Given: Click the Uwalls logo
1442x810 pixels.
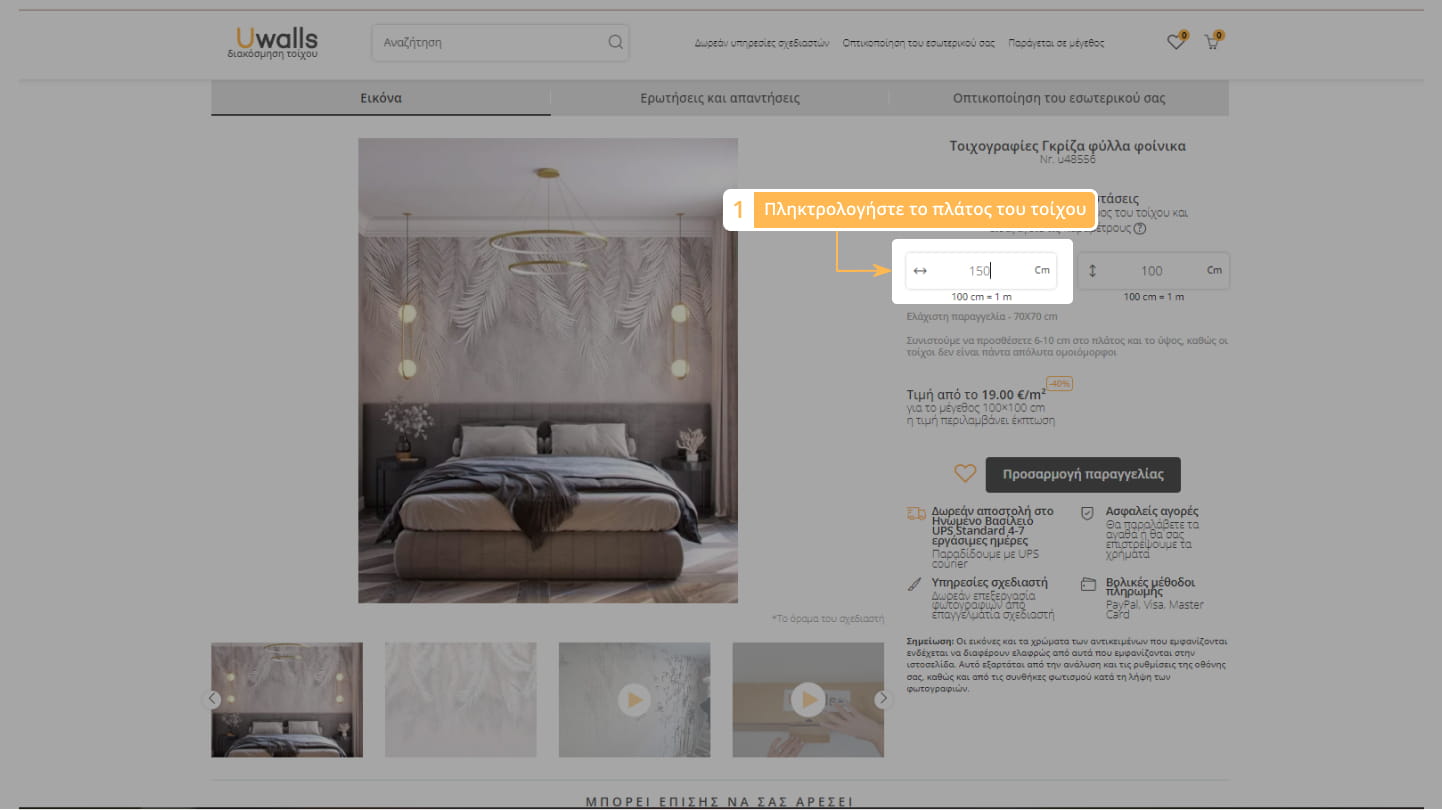Looking at the screenshot, I should click(272, 42).
